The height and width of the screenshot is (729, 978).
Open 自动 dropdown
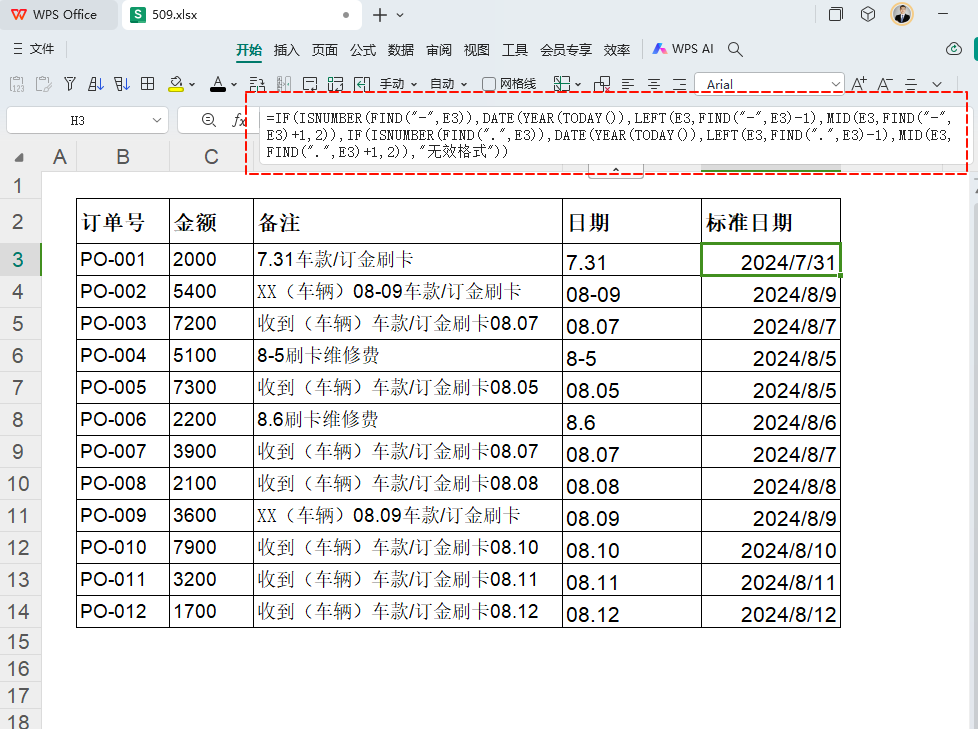(x=448, y=84)
